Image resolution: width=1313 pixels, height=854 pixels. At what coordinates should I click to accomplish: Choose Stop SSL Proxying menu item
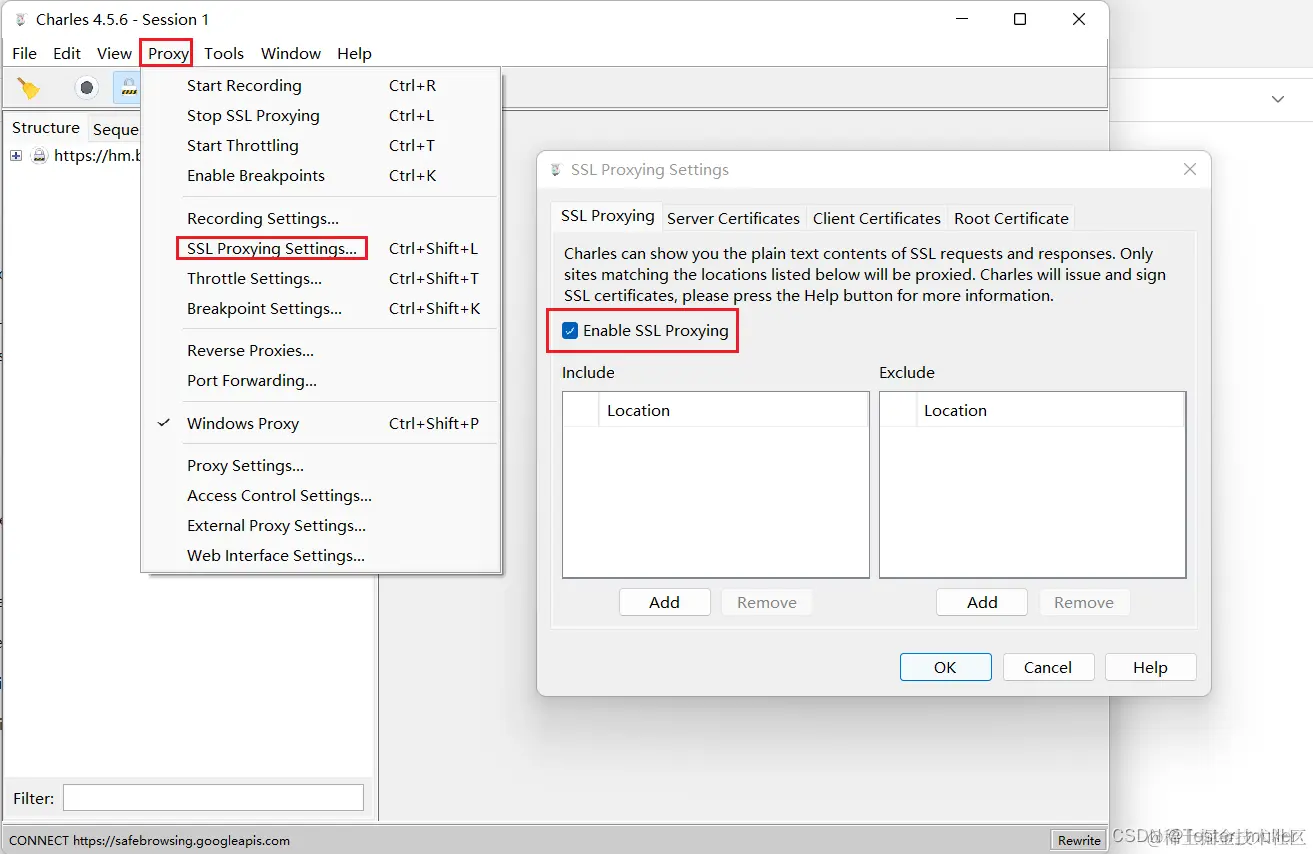tap(320, 116)
